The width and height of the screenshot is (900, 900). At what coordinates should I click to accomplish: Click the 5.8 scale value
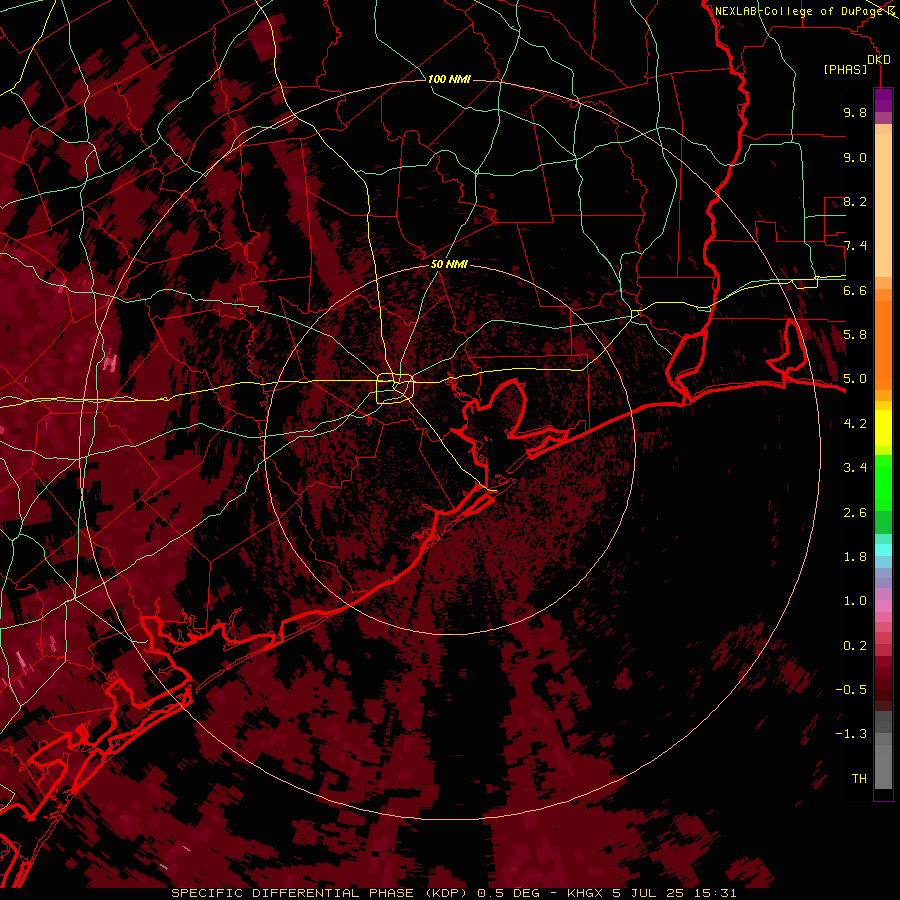pyautogui.click(x=855, y=335)
